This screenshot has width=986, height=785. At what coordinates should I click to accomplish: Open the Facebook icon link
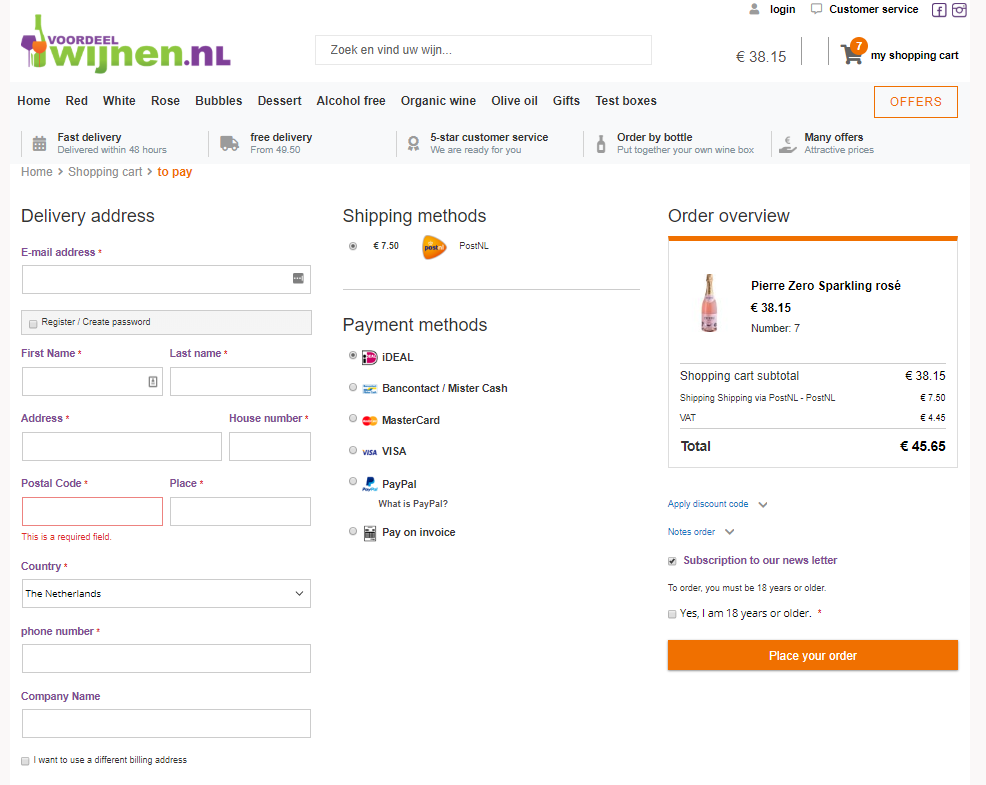[939, 10]
